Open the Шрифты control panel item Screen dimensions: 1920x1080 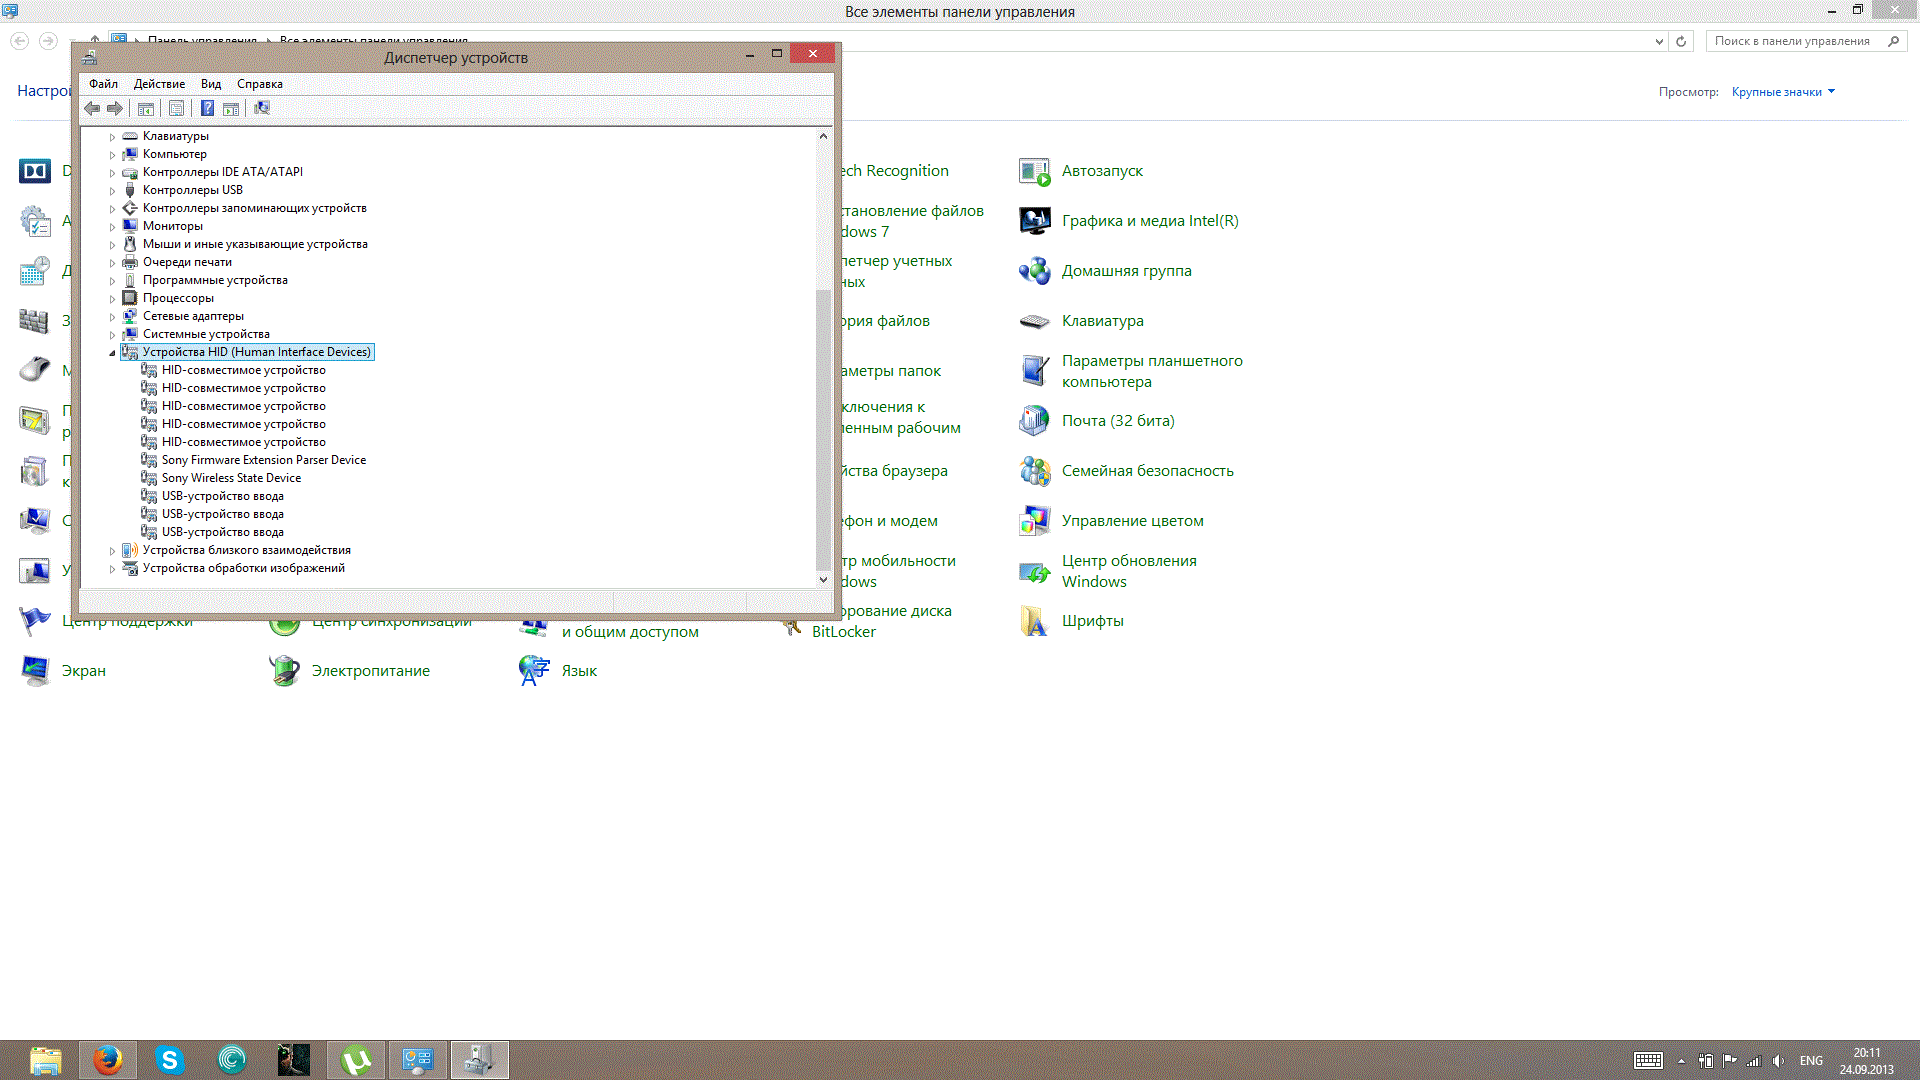point(1092,621)
